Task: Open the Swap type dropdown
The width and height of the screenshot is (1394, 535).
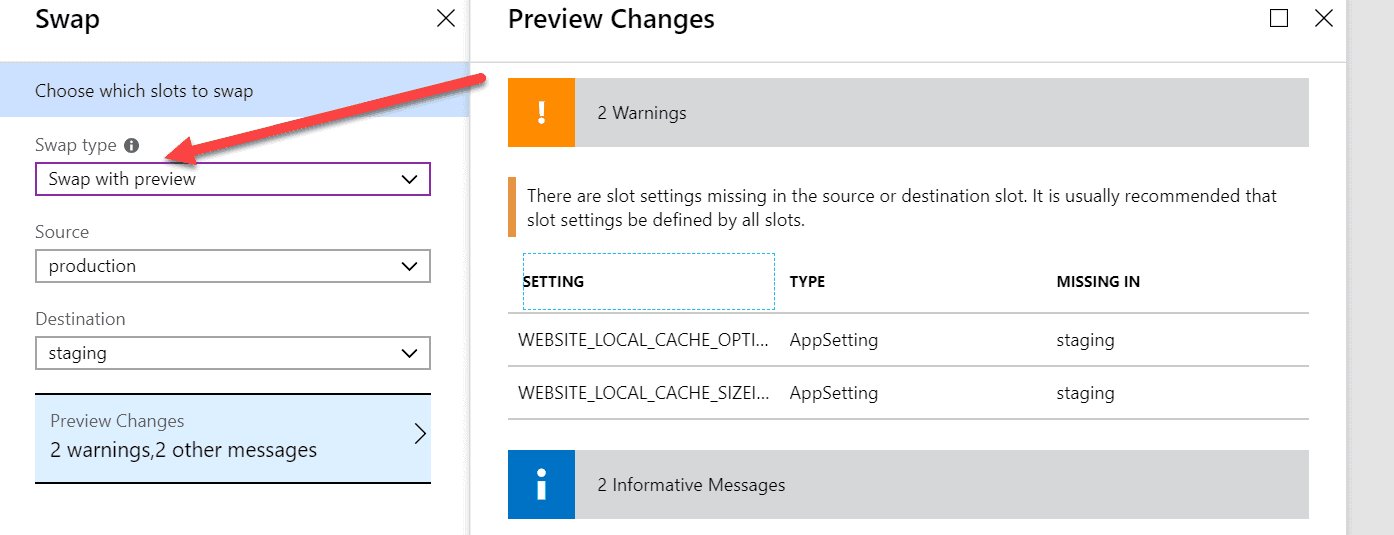Action: (x=233, y=179)
